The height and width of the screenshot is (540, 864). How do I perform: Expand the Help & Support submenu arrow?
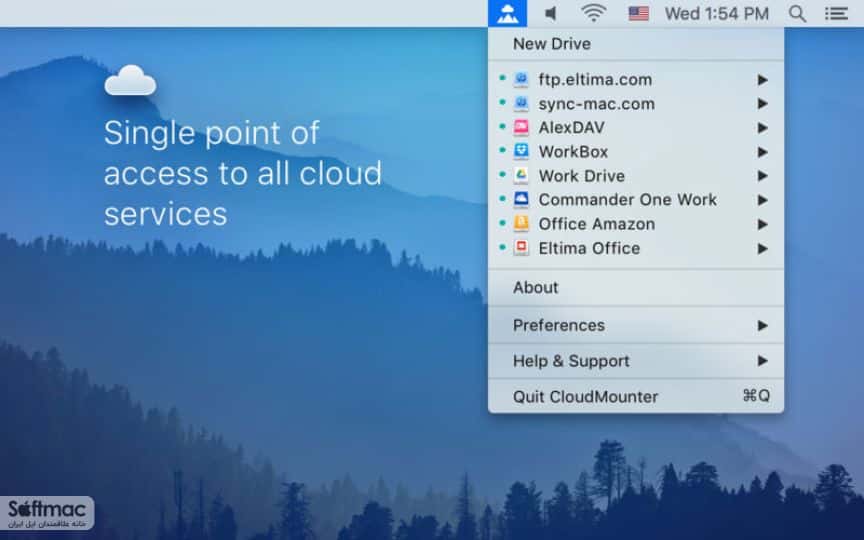tap(763, 361)
